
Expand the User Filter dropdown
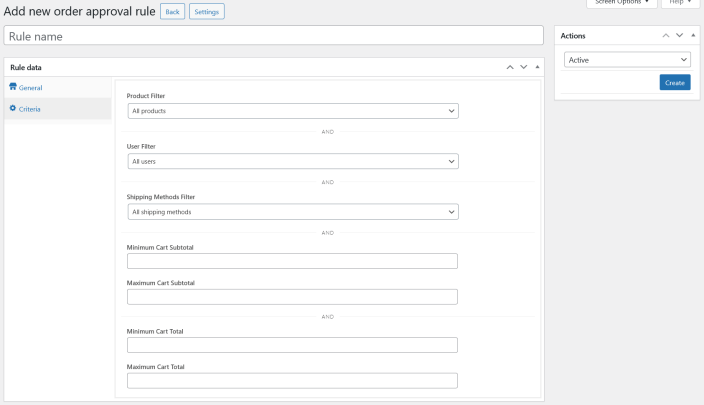coord(292,161)
